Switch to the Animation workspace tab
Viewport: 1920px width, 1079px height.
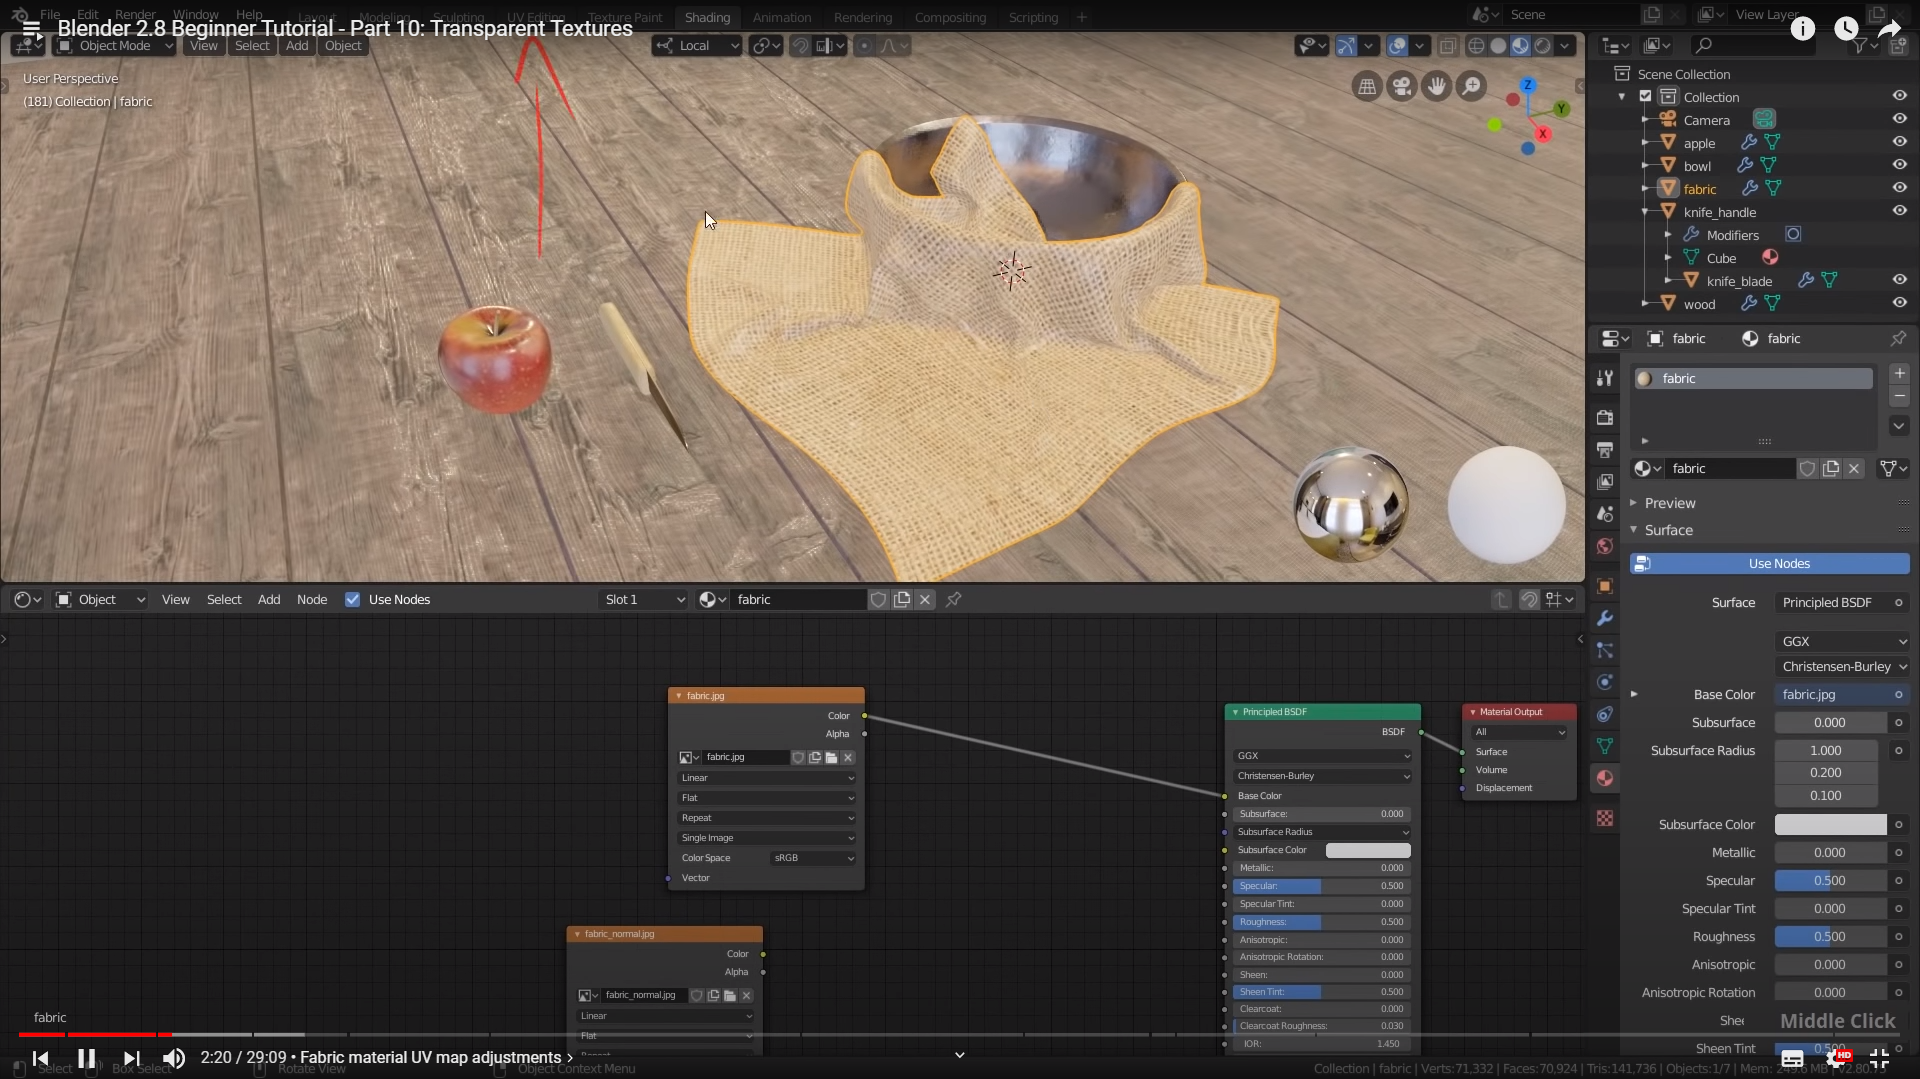pyautogui.click(x=782, y=17)
